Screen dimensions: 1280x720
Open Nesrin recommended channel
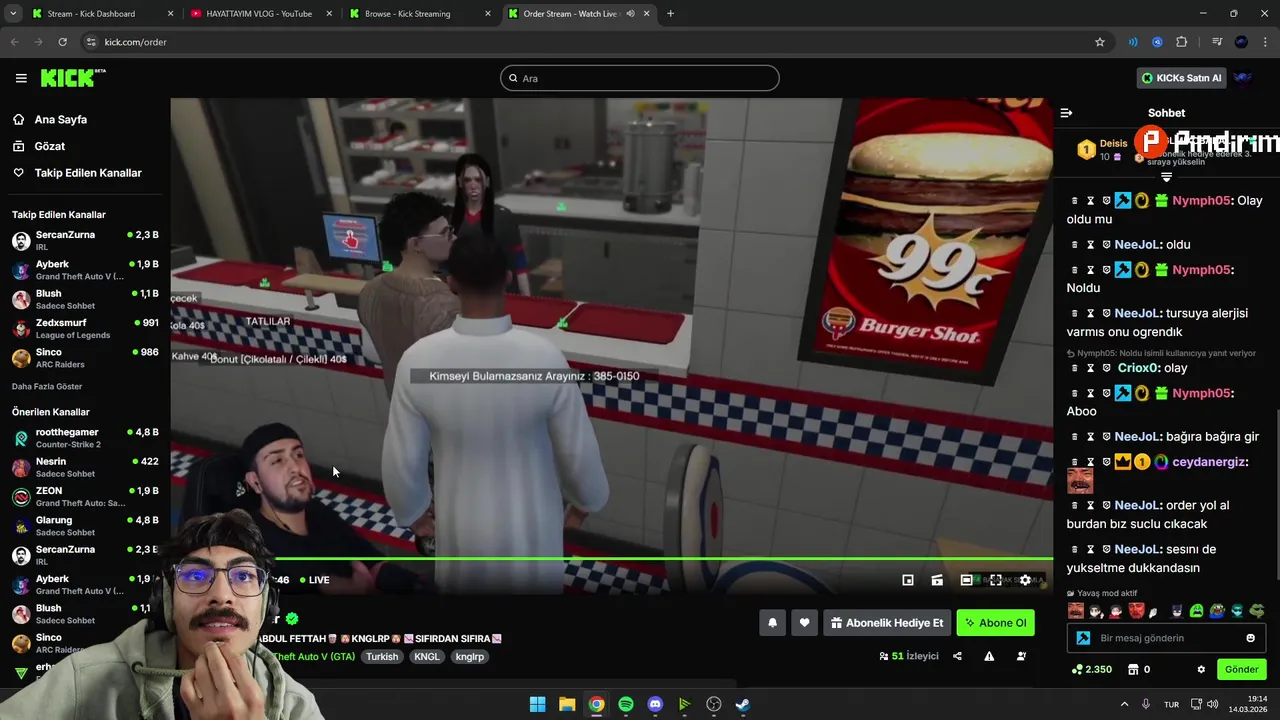(x=84, y=467)
